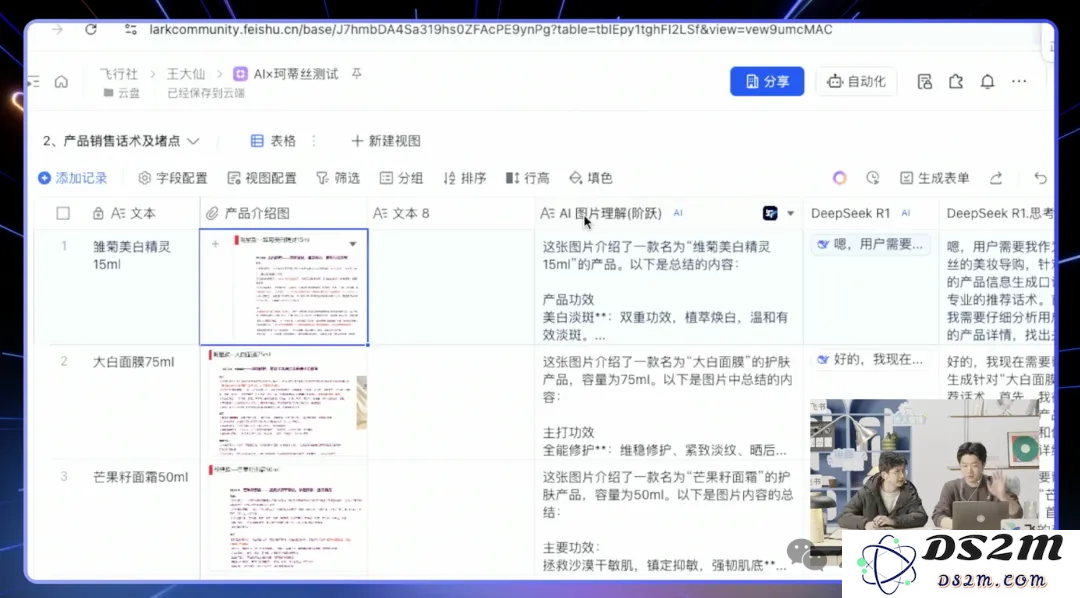Open site settings icon in address bar
This screenshot has height=598, width=1080.
click(130, 30)
